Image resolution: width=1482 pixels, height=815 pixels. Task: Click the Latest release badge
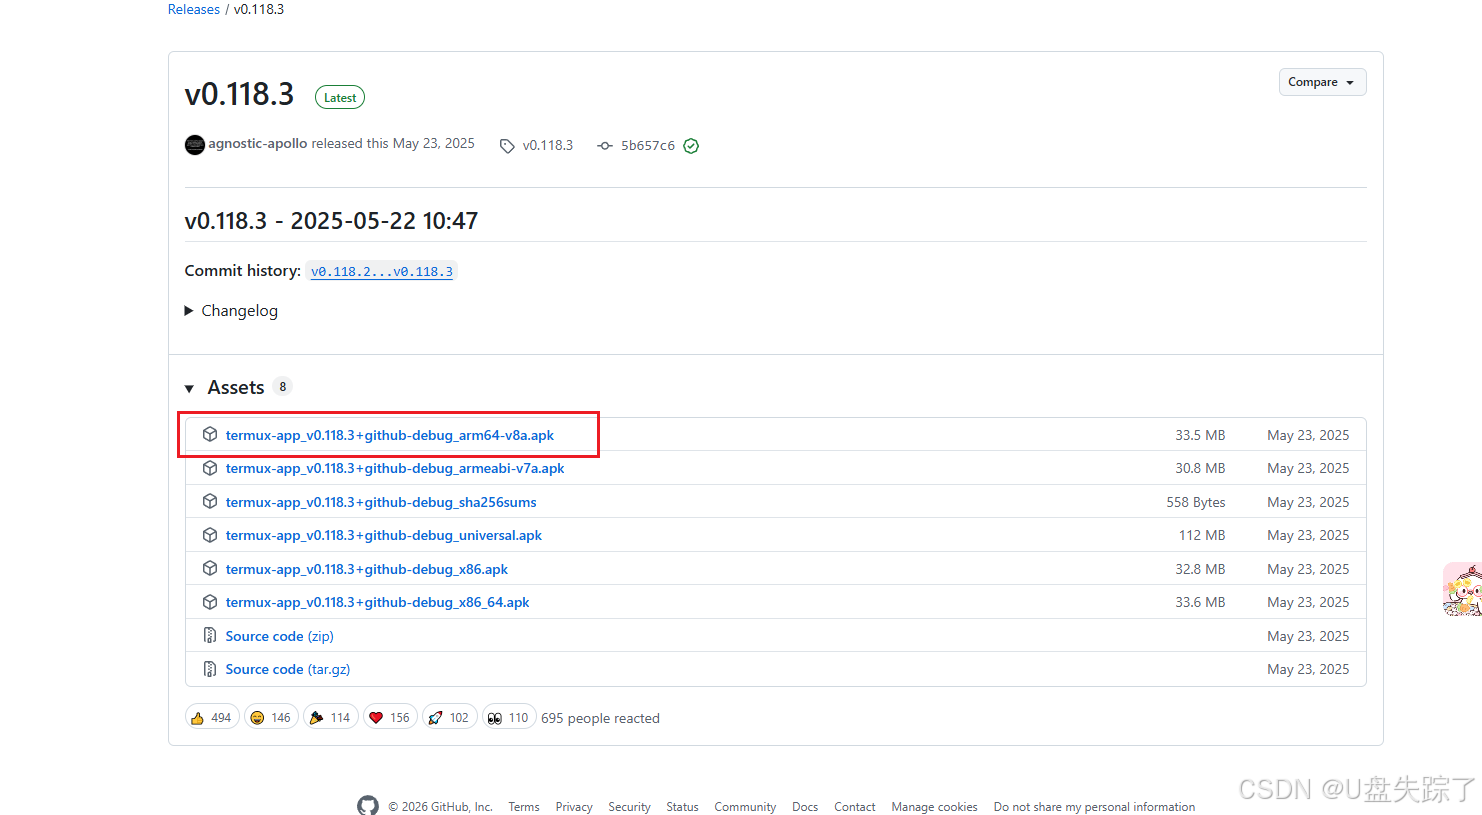[340, 97]
